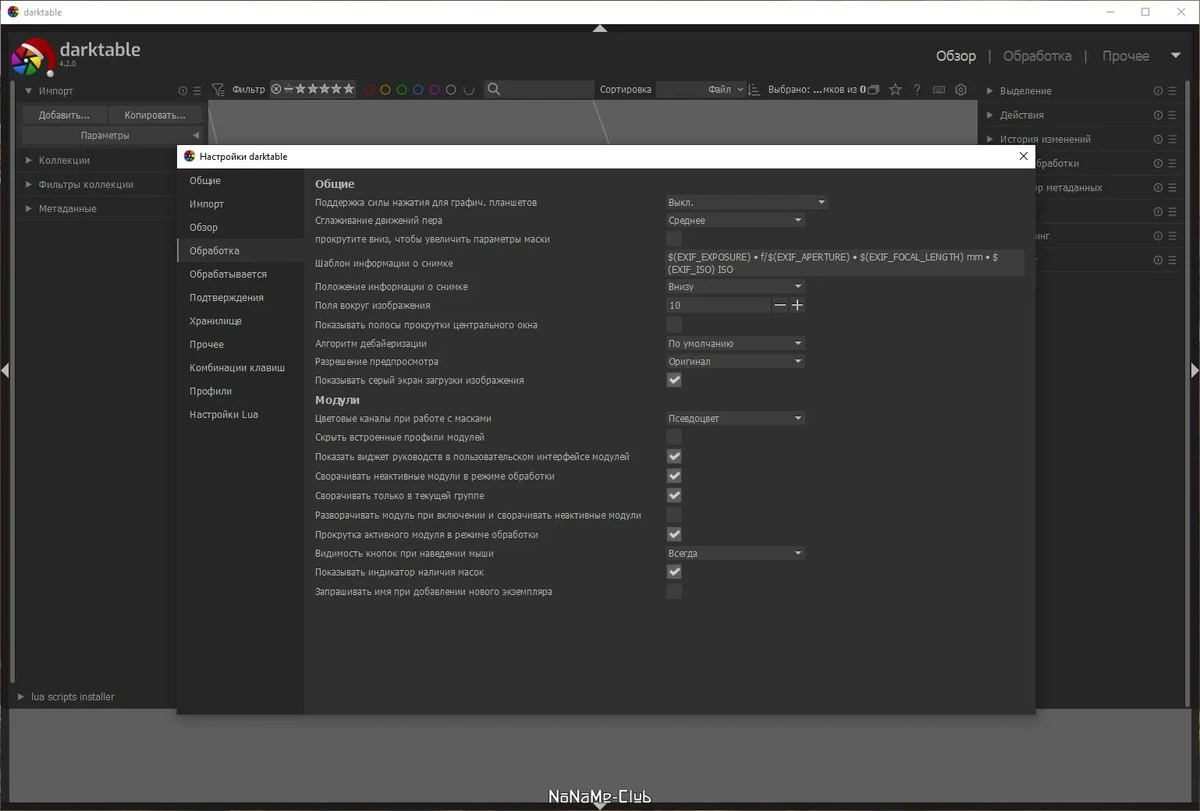Click the Копировать... import button

[155, 115]
